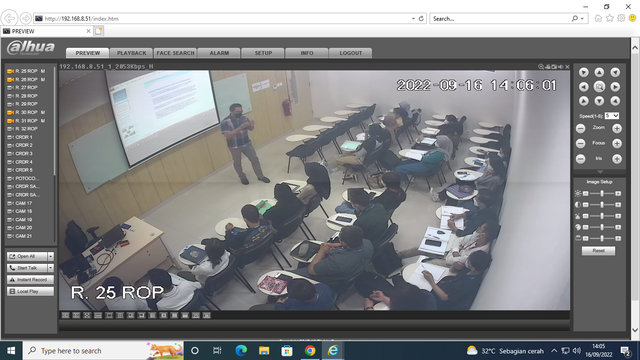Click the Dahua logo

tap(31, 48)
